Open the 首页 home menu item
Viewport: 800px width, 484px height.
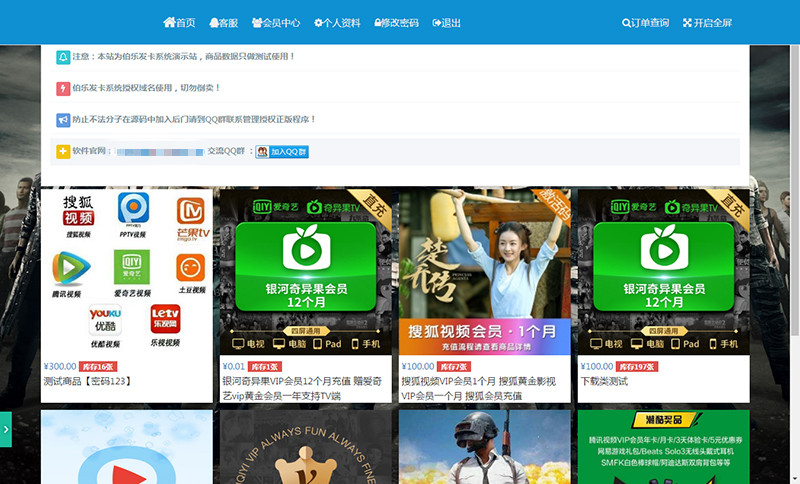[179, 23]
